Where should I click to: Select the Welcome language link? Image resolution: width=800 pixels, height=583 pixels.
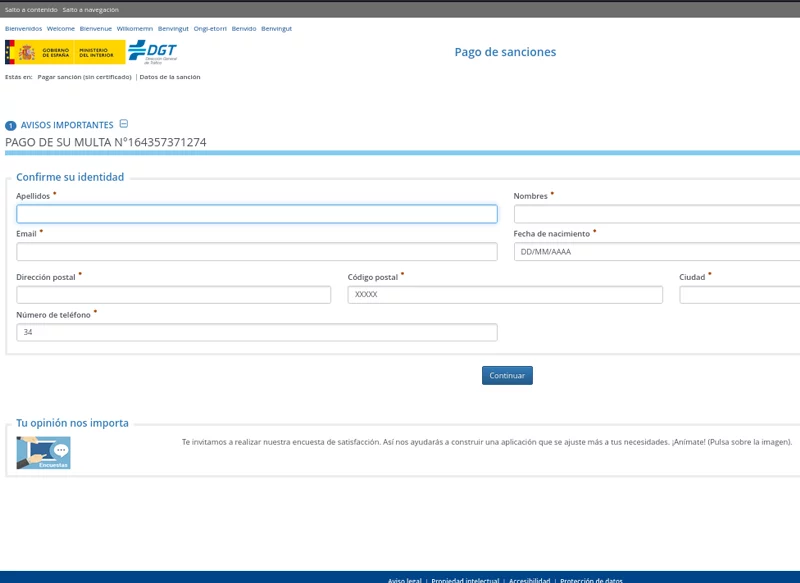pos(61,29)
